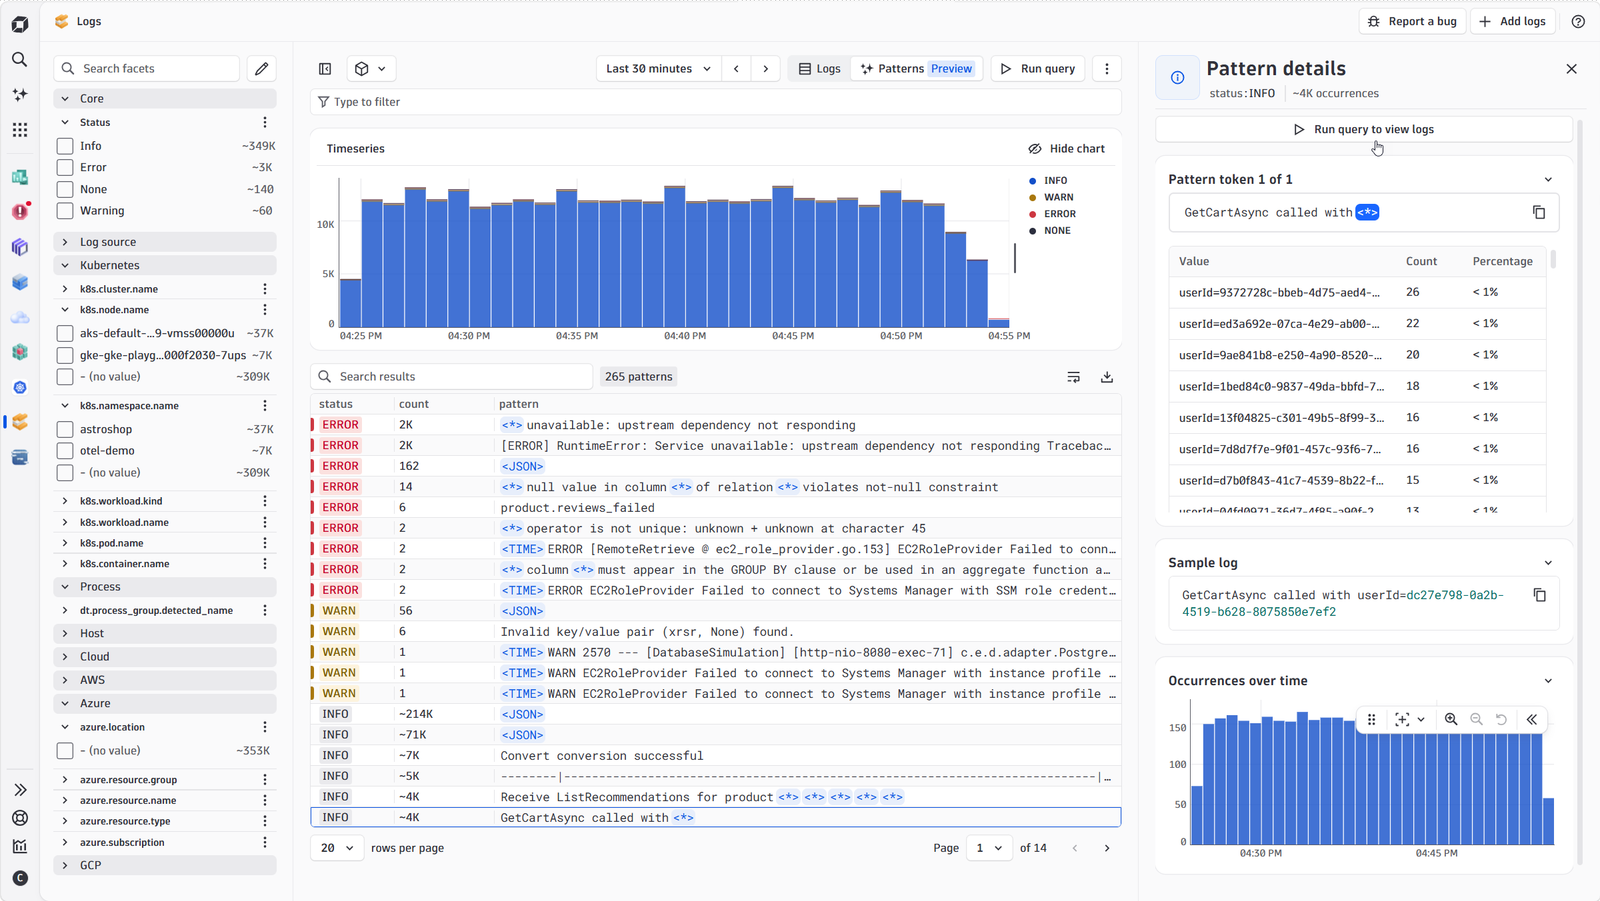Open the apps grid icon in sidebar
This screenshot has height=901, width=1600.
click(19, 130)
